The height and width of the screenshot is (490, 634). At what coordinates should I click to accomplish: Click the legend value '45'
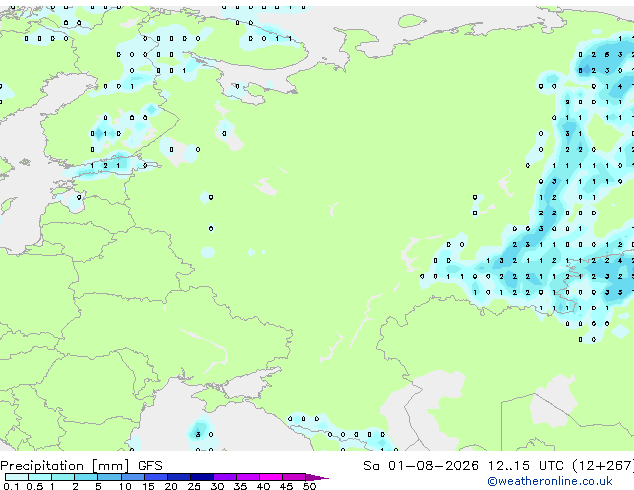click(x=286, y=486)
